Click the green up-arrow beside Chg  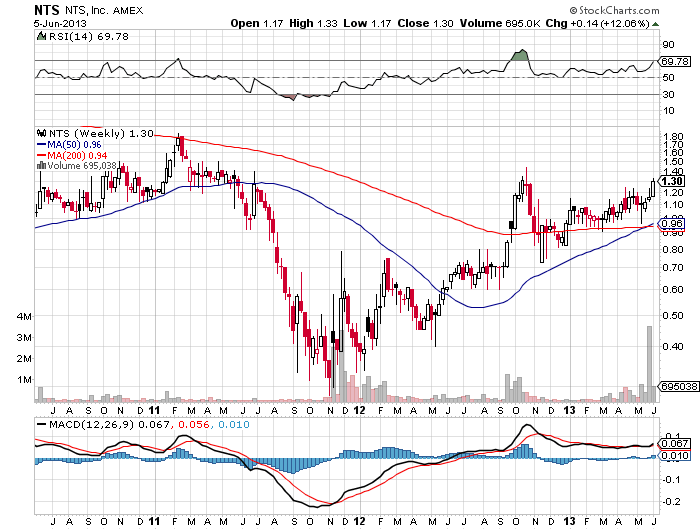click(x=655, y=24)
